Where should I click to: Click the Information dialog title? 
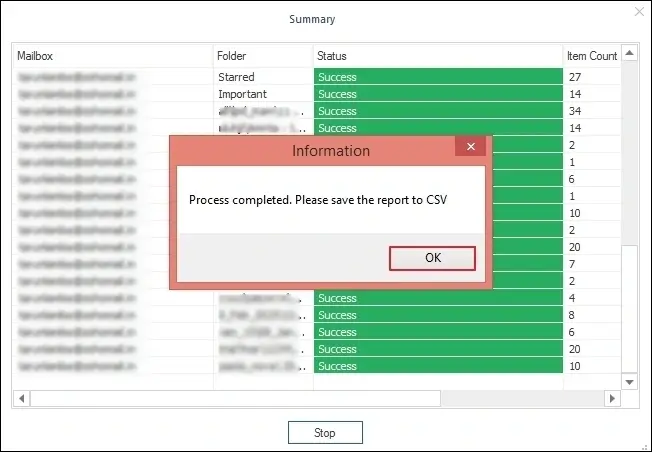tap(331, 151)
